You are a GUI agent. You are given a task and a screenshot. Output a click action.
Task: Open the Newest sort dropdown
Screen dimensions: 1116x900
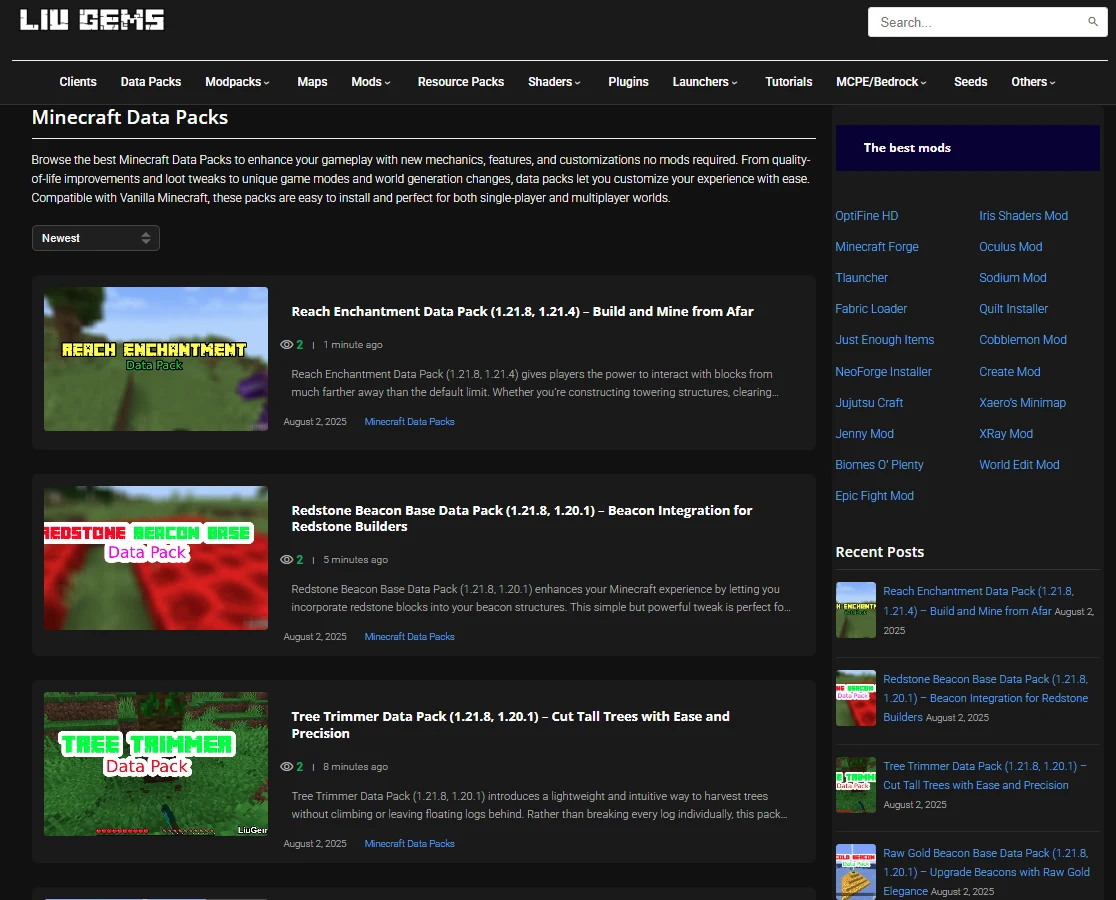point(95,238)
